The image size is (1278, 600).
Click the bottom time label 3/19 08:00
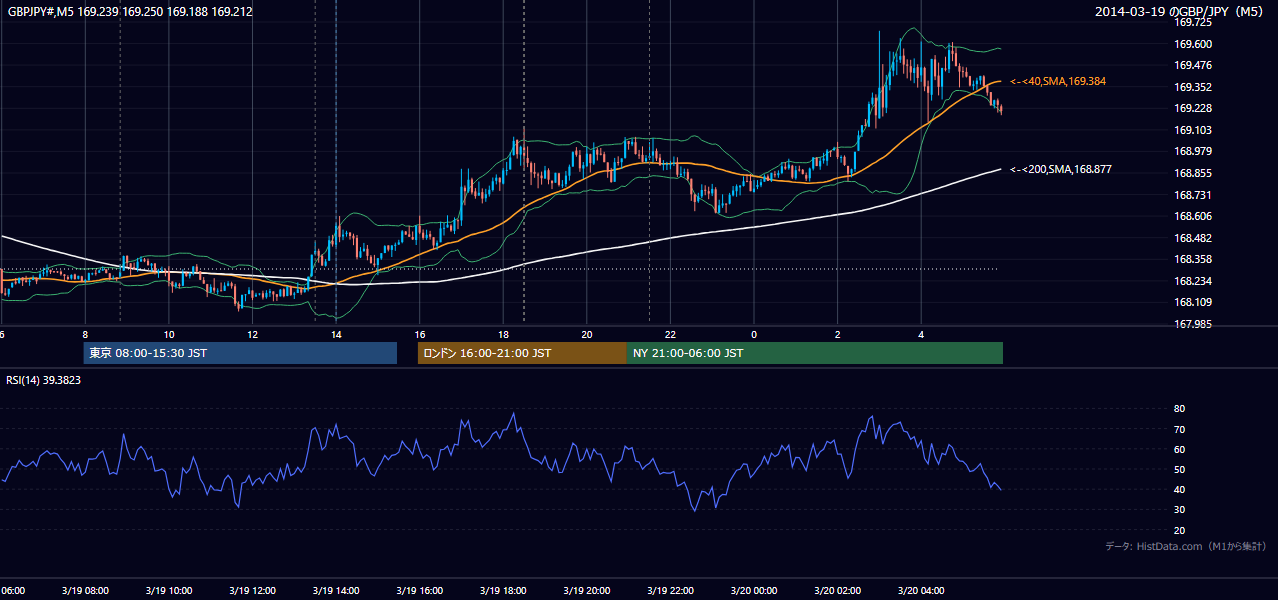pos(83,591)
